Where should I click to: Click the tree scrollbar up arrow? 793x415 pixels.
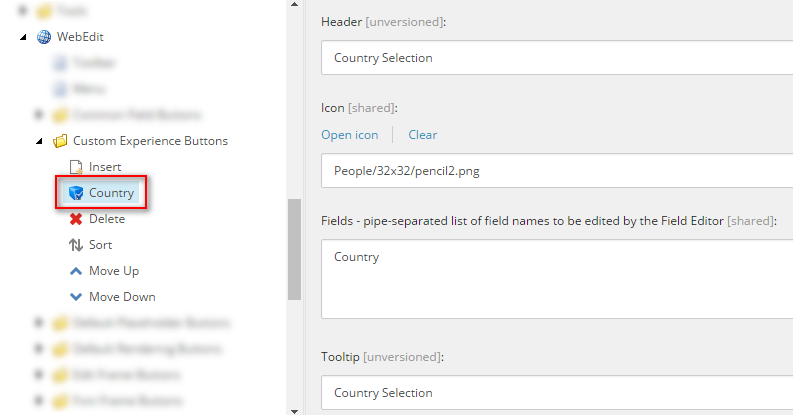pos(294,5)
